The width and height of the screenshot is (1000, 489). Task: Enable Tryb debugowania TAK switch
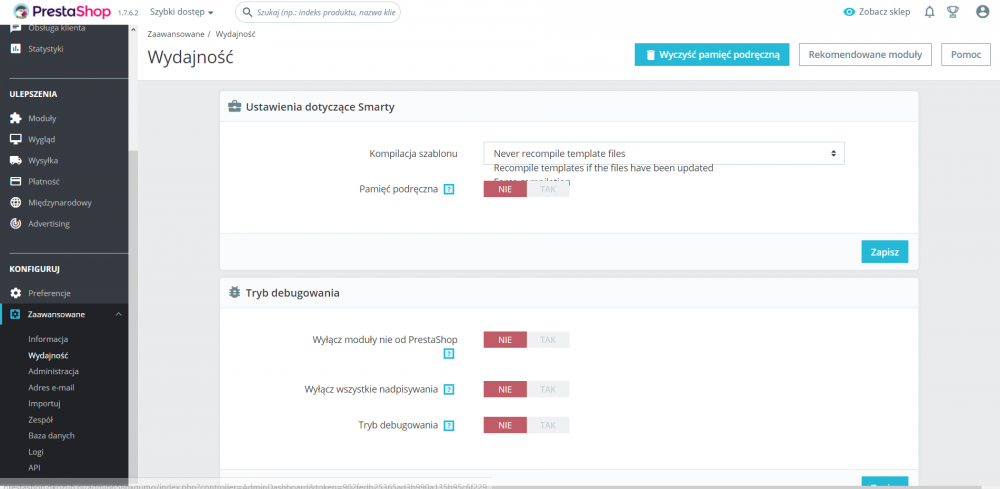547,425
